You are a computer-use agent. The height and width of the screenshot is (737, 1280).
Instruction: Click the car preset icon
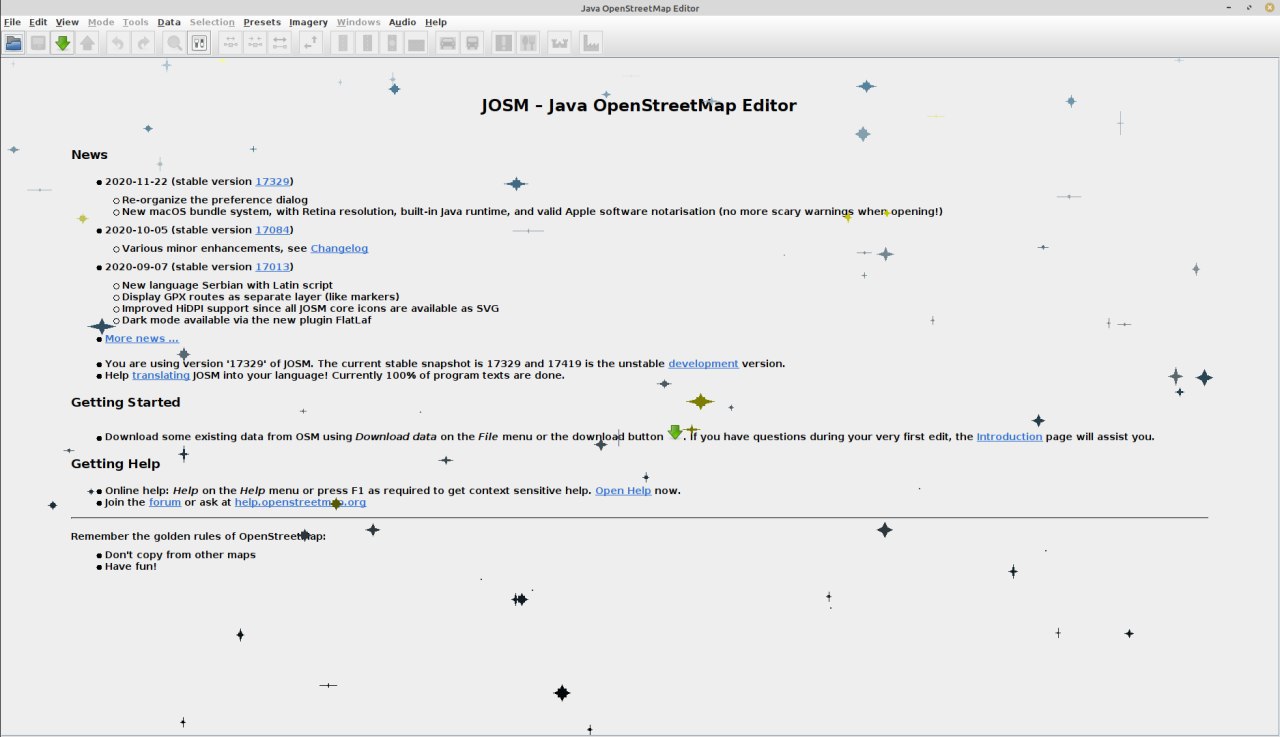pyautogui.click(x=447, y=43)
